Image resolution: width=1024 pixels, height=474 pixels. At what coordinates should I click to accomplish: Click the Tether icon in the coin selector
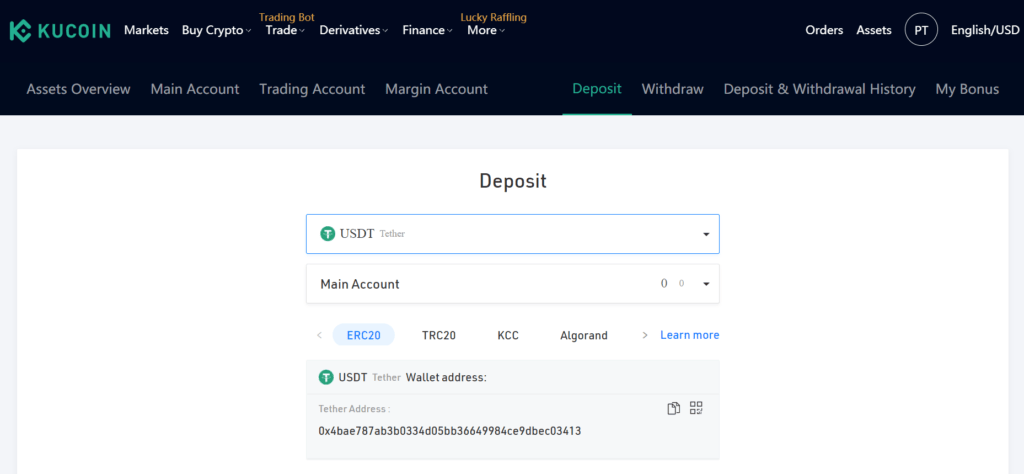(x=327, y=234)
